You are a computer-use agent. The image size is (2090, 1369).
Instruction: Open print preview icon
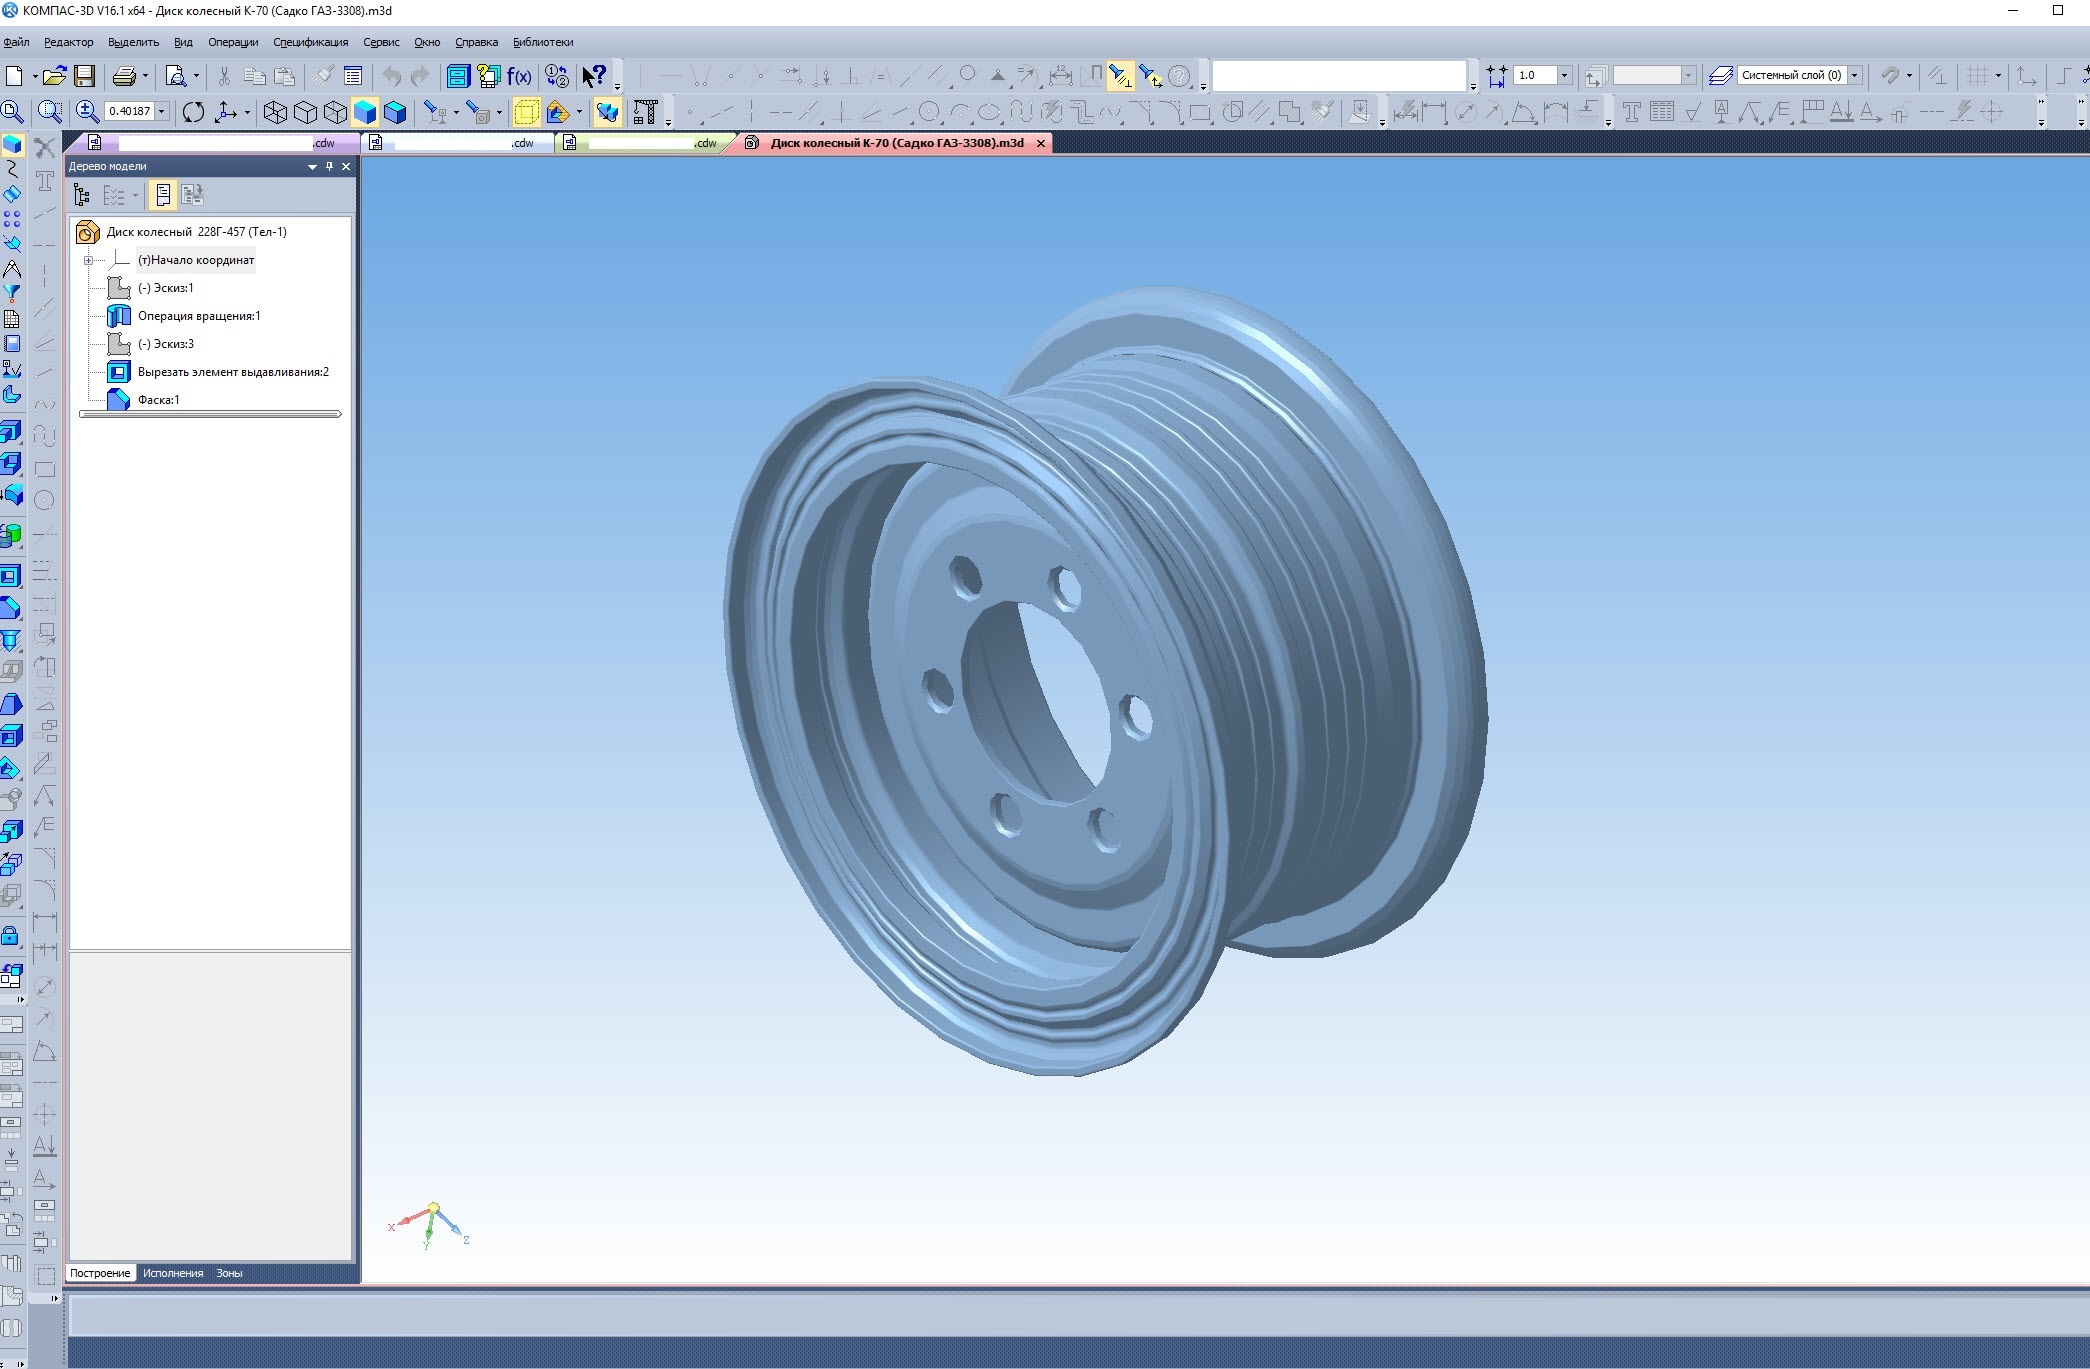(176, 76)
